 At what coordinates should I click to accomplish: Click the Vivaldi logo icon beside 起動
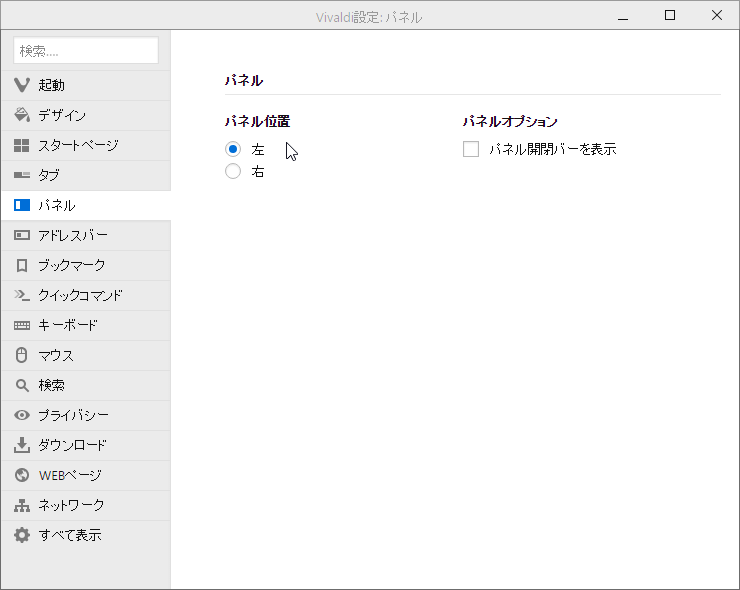point(22,85)
